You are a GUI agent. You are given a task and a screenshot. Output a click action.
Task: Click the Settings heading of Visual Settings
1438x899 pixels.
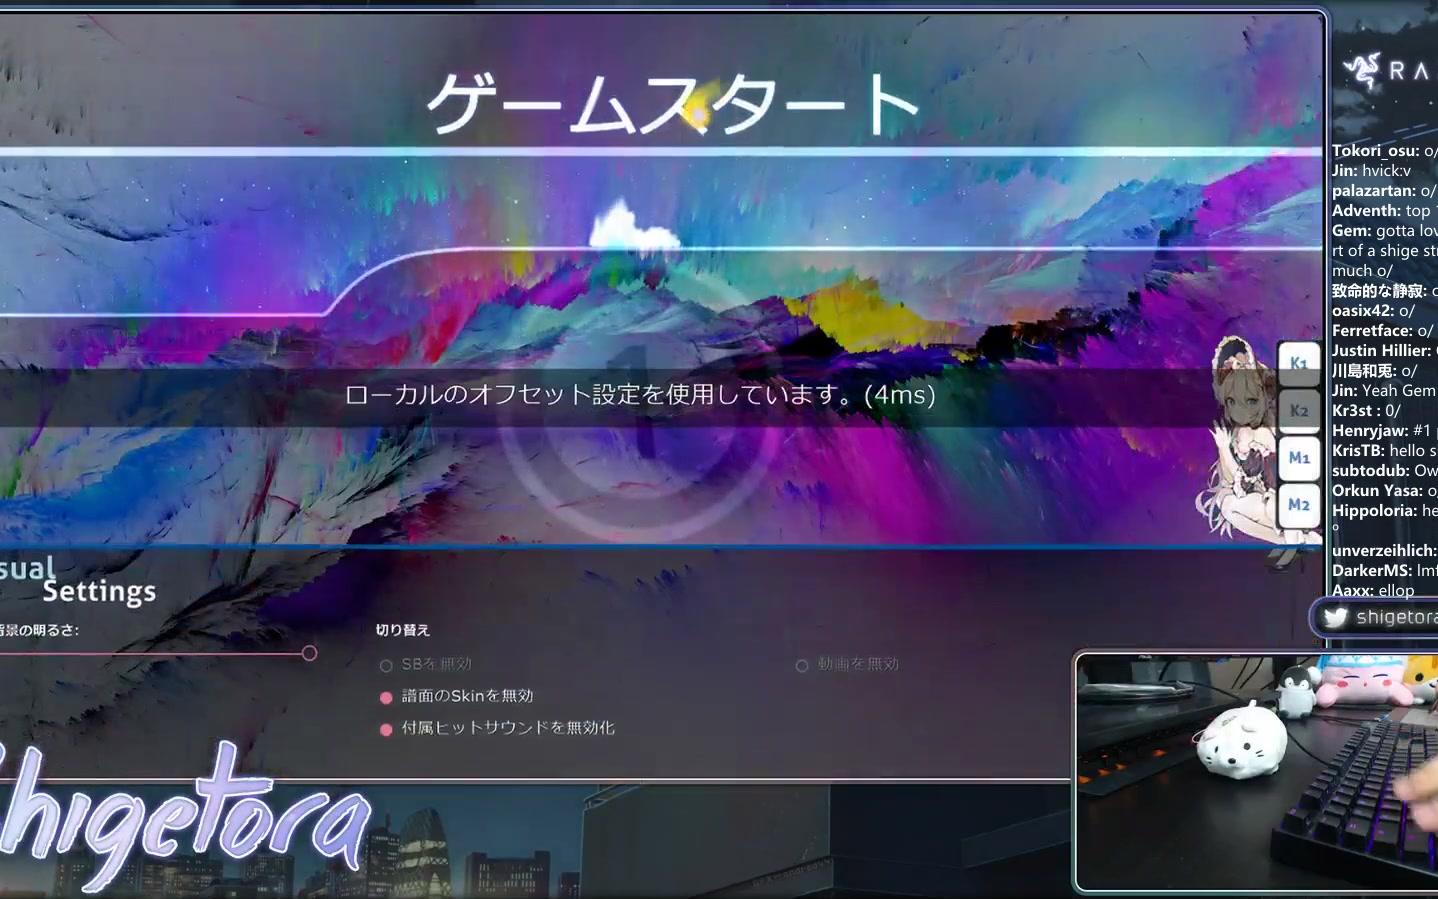tap(99, 592)
